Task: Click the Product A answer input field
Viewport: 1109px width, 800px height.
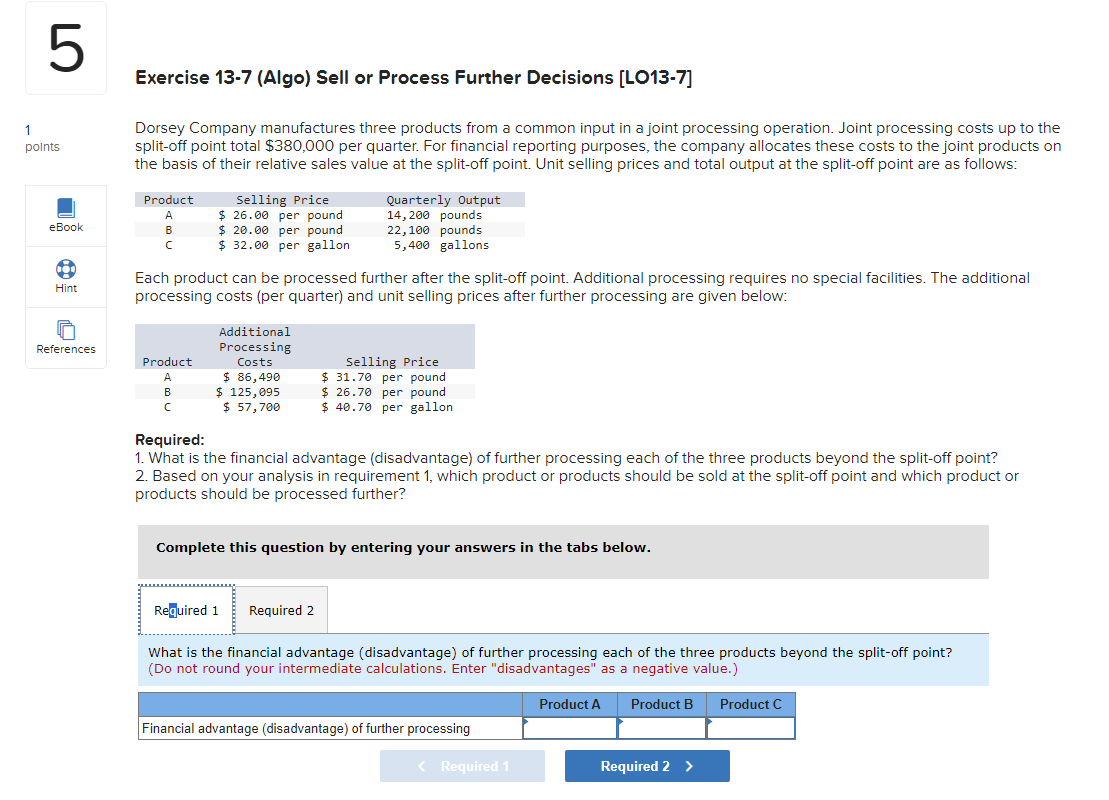Action: click(570, 728)
